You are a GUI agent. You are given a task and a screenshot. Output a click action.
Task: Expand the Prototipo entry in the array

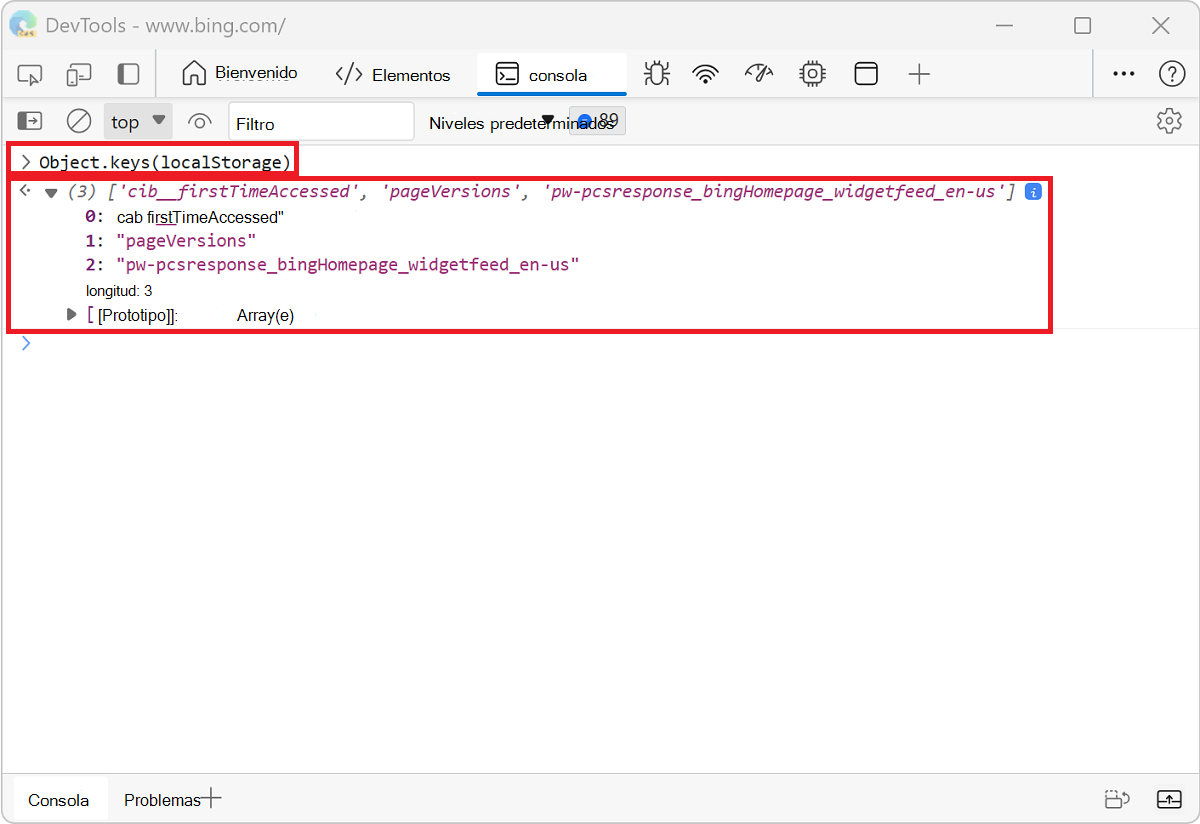point(70,313)
